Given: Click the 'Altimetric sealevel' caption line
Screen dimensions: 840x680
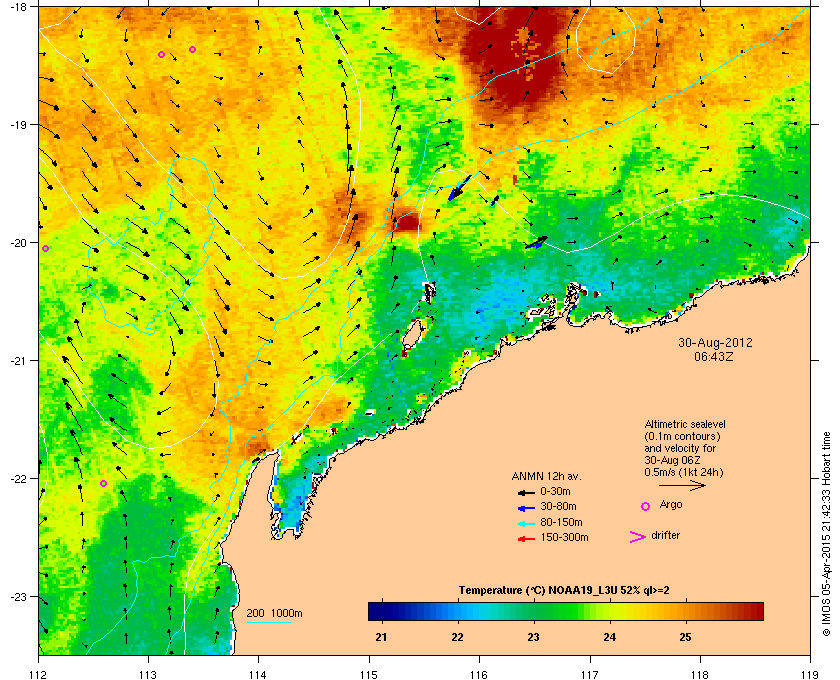Looking at the screenshot, I should tap(685, 424).
